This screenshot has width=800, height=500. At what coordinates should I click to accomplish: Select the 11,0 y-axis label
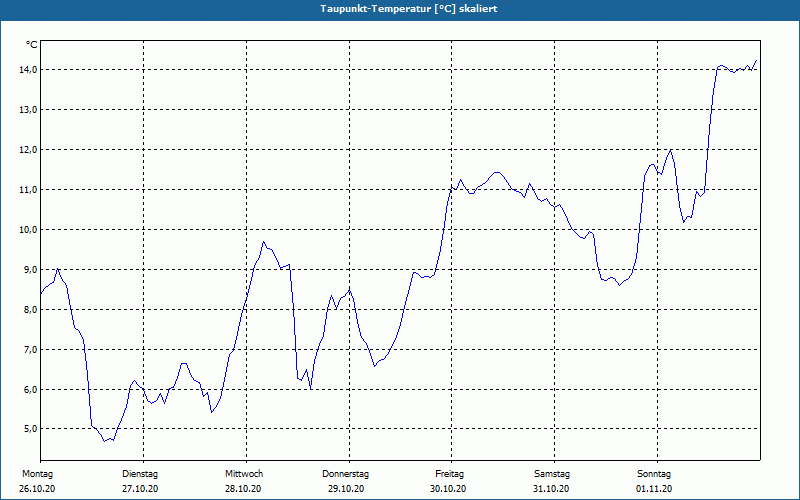[x=28, y=189]
